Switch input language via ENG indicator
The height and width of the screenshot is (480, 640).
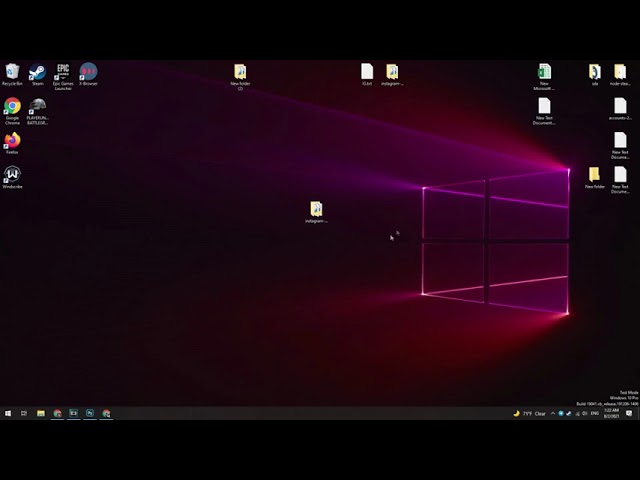click(x=595, y=413)
